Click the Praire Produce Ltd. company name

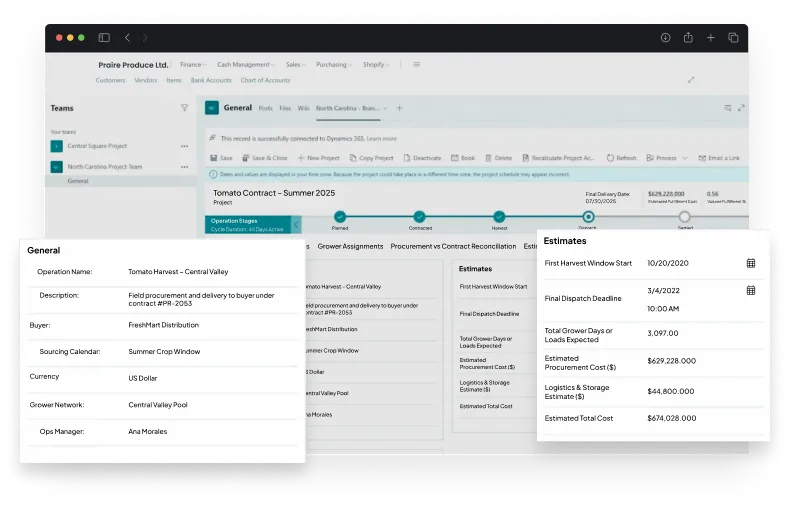coord(133,65)
